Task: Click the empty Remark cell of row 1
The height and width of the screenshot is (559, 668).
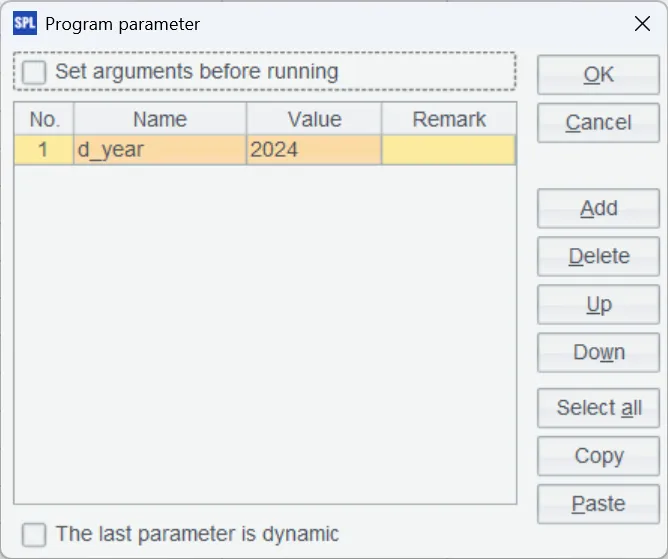Action: tap(449, 150)
